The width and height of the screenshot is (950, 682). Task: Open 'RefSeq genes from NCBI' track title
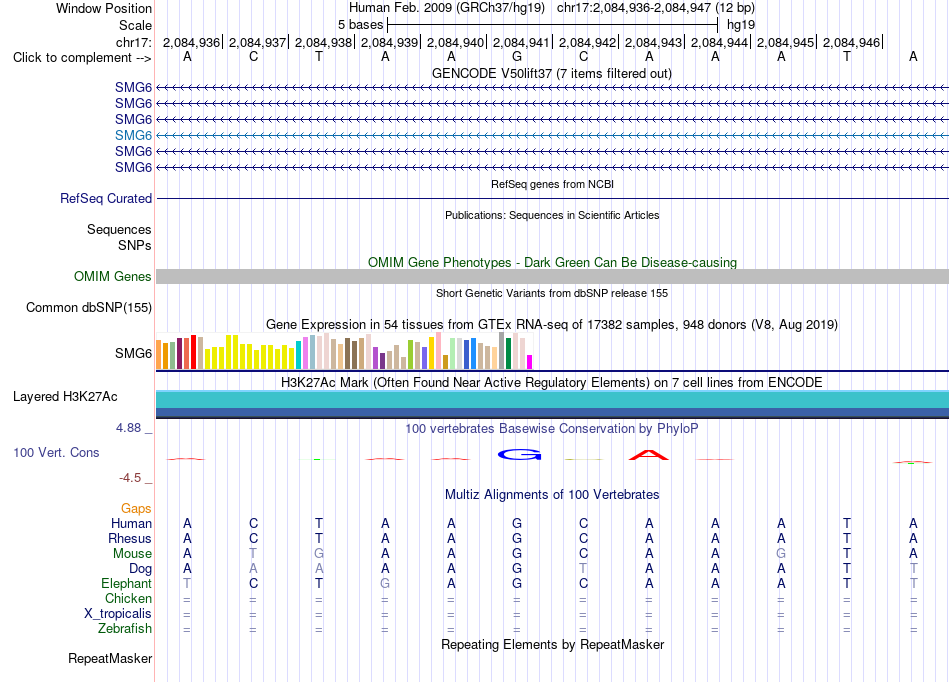click(x=553, y=184)
